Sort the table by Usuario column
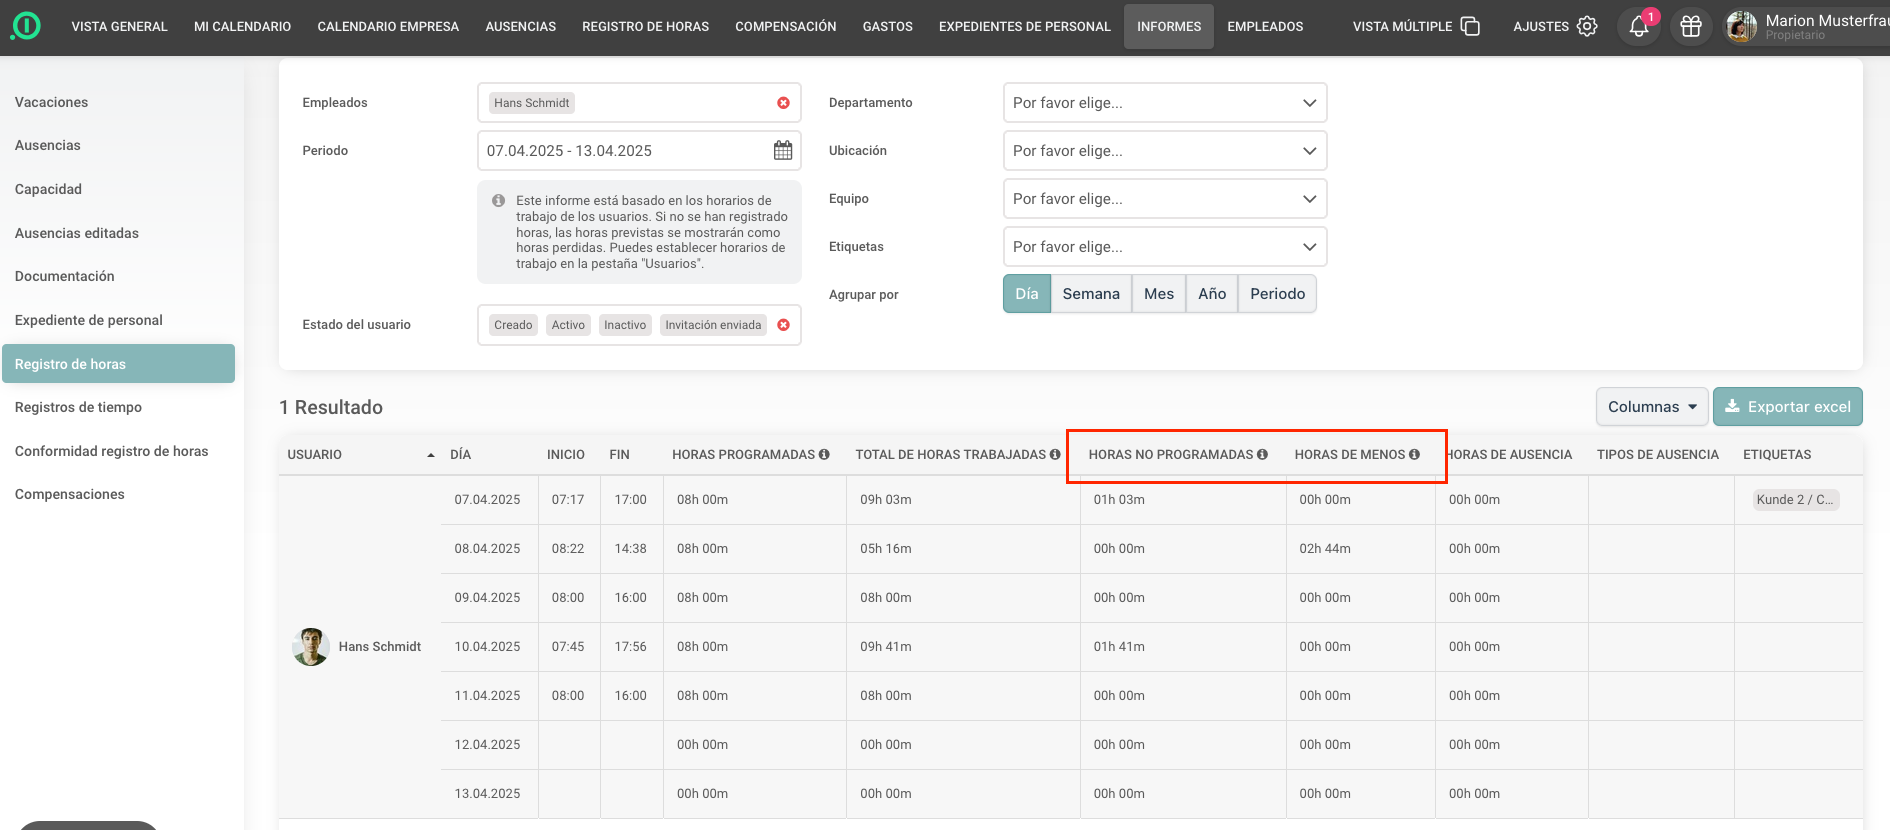Viewport: 1890px width, 830px height. pos(315,455)
